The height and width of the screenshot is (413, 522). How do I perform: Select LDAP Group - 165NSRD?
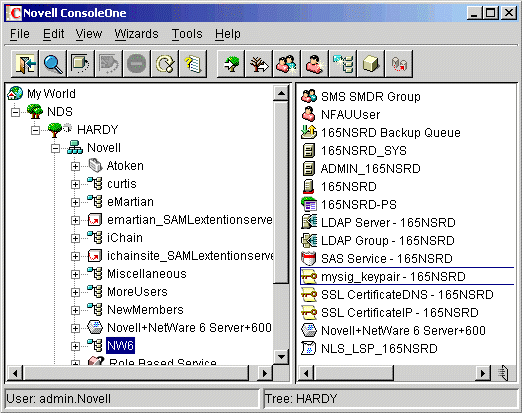coord(378,241)
